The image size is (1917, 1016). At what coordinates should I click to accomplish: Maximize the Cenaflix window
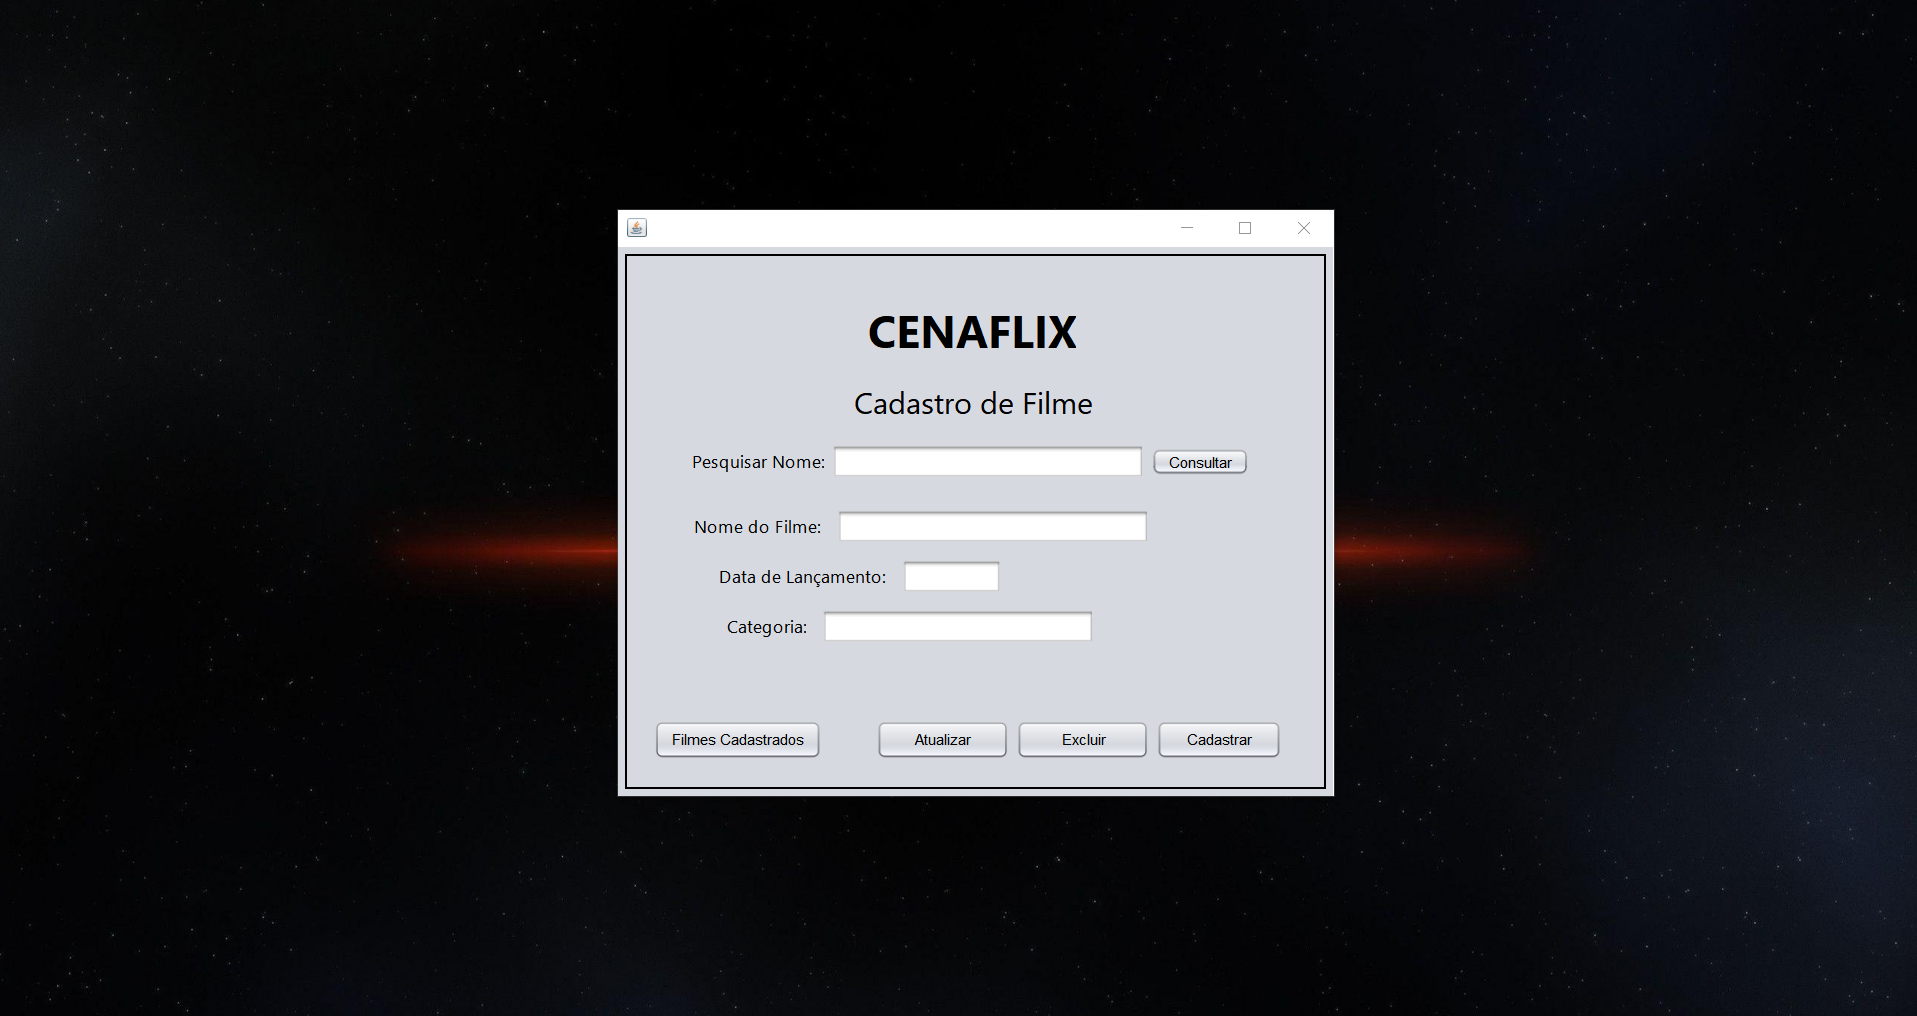tap(1245, 228)
